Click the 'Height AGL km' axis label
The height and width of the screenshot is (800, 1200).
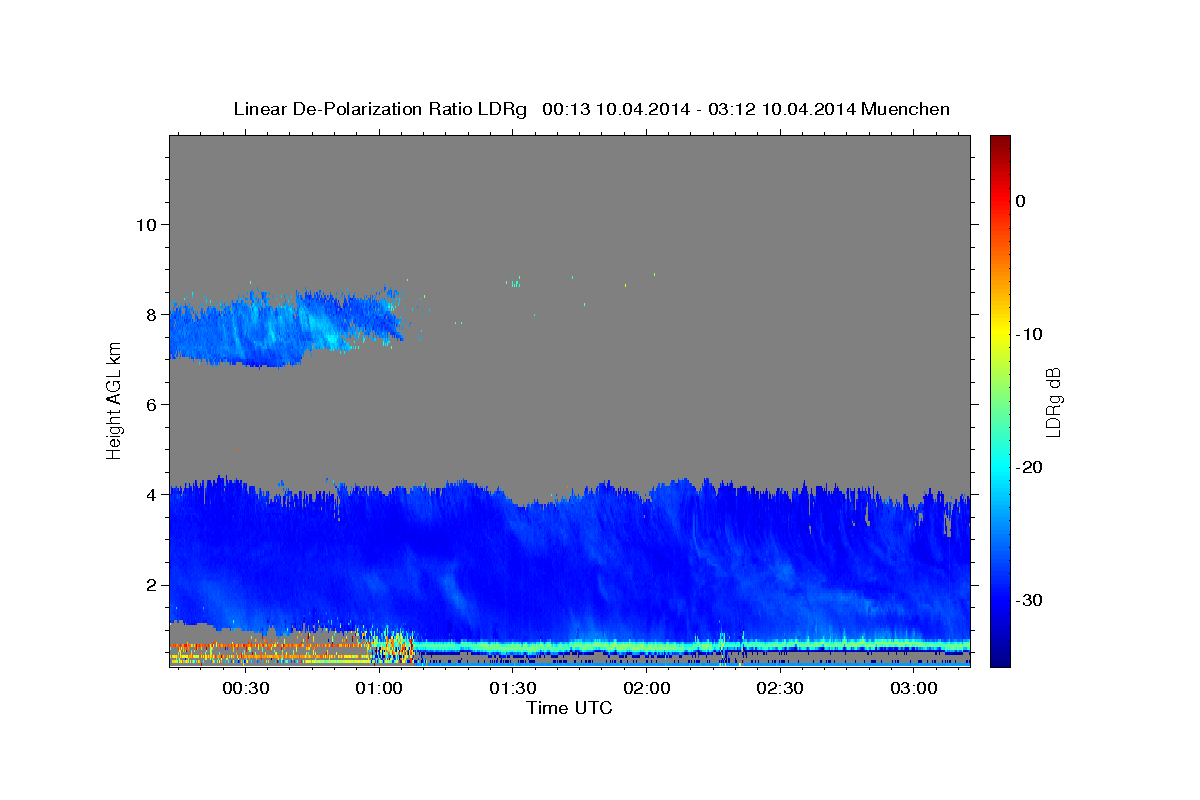coord(115,401)
